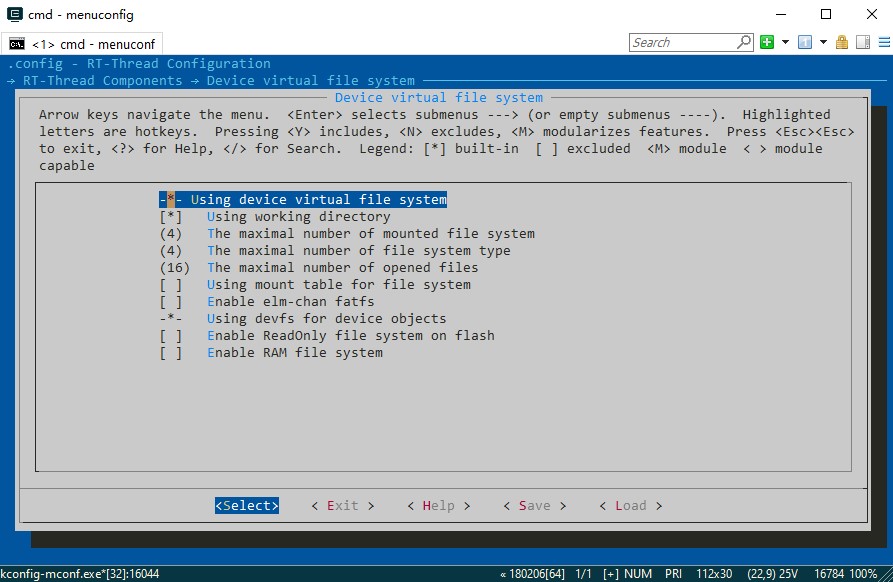This screenshot has height=582, width=893.
Task: Maximize the cmd - menuconfig window
Action: [826, 14]
